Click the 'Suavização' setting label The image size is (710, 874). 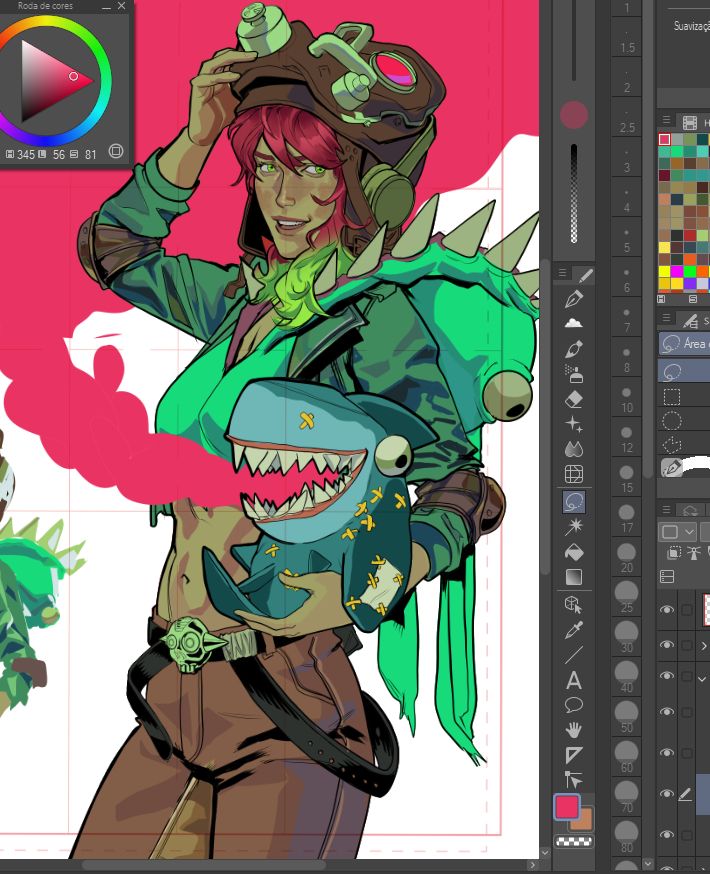point(692,26)
